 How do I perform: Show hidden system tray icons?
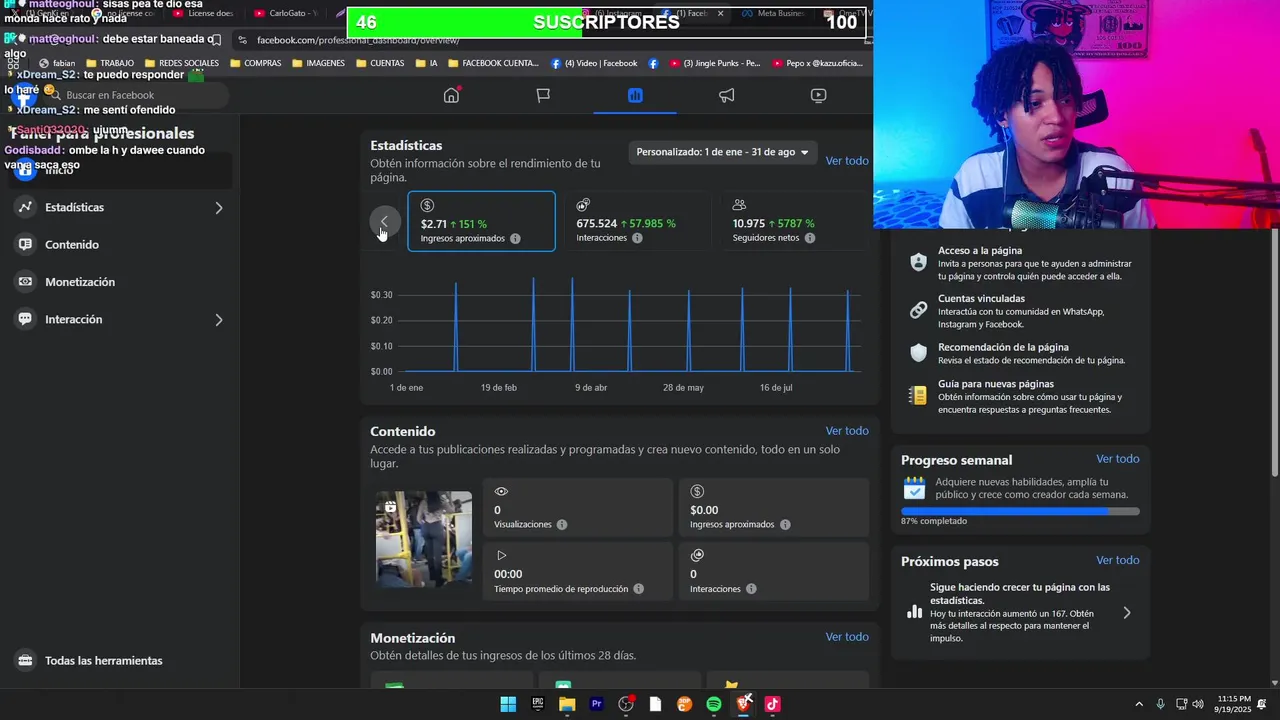(x=1139, y=704)
